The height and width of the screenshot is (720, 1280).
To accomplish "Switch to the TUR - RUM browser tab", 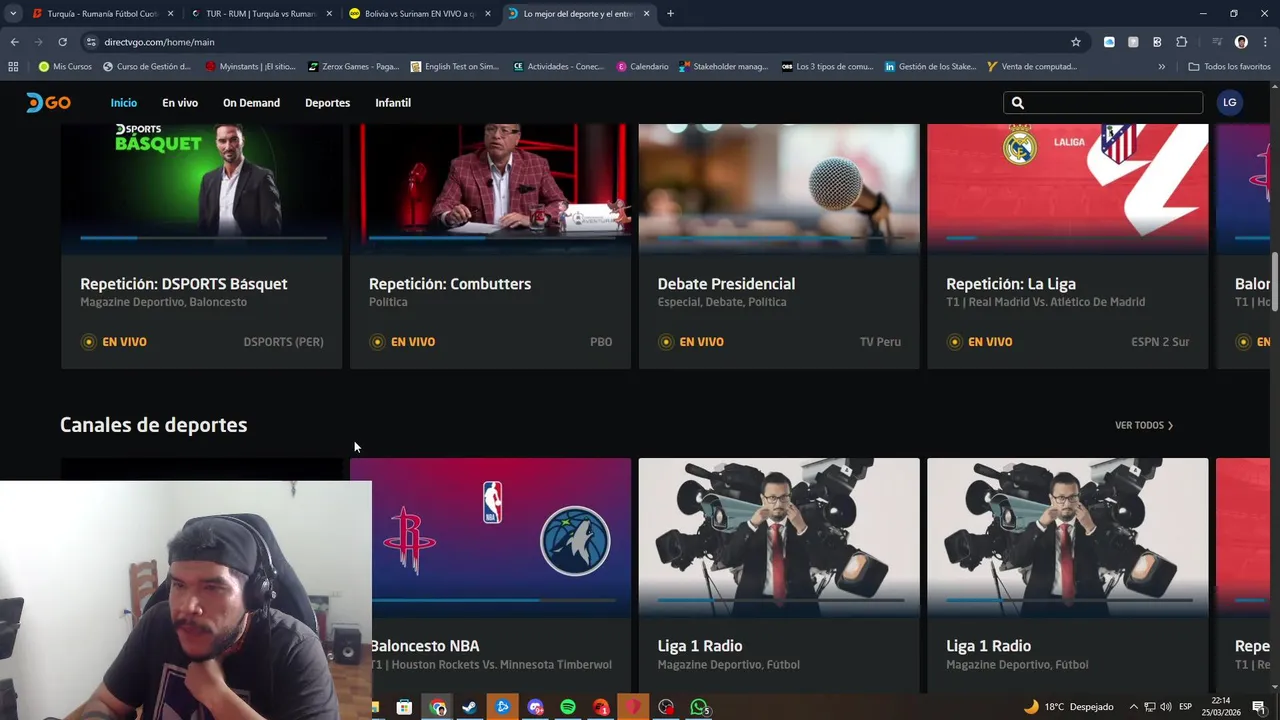I will coord(260,14).
